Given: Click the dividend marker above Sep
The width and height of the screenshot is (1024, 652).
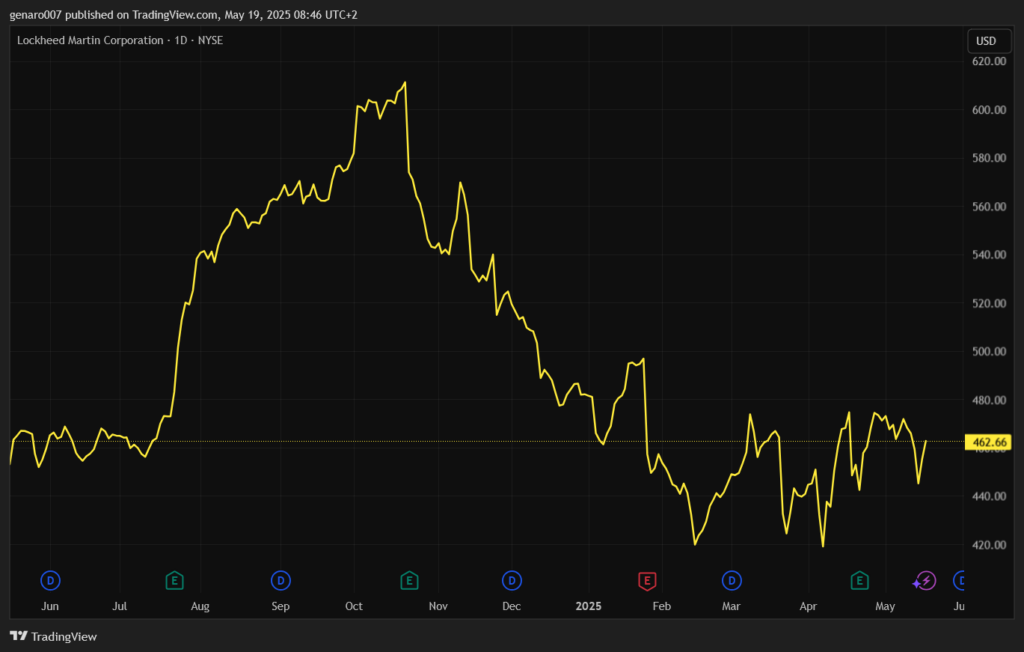Looking at the screenshot, I should (281, 580).
